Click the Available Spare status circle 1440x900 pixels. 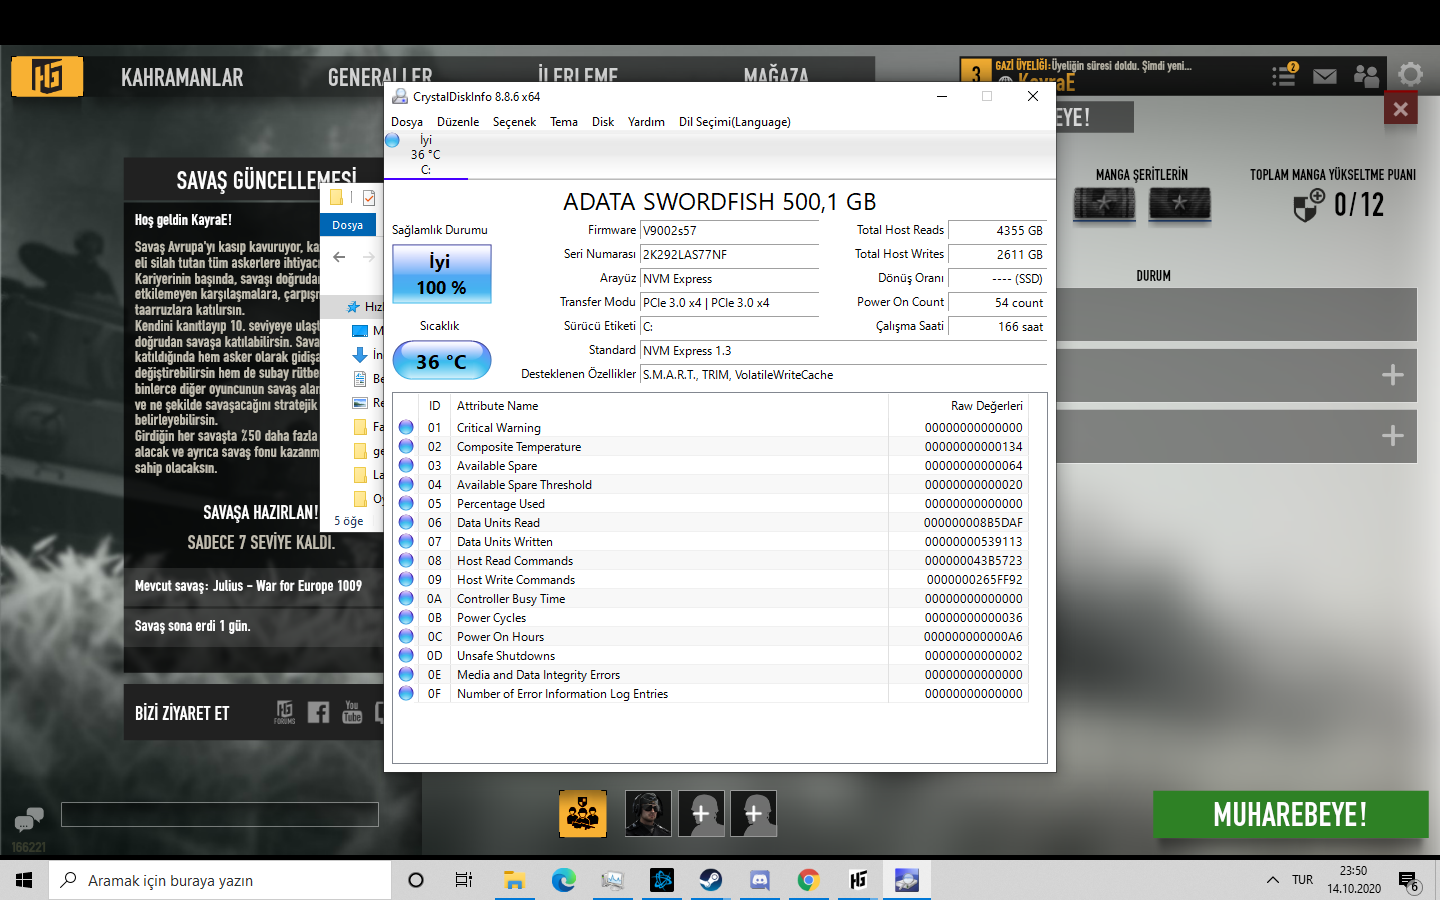click(406, 465)
